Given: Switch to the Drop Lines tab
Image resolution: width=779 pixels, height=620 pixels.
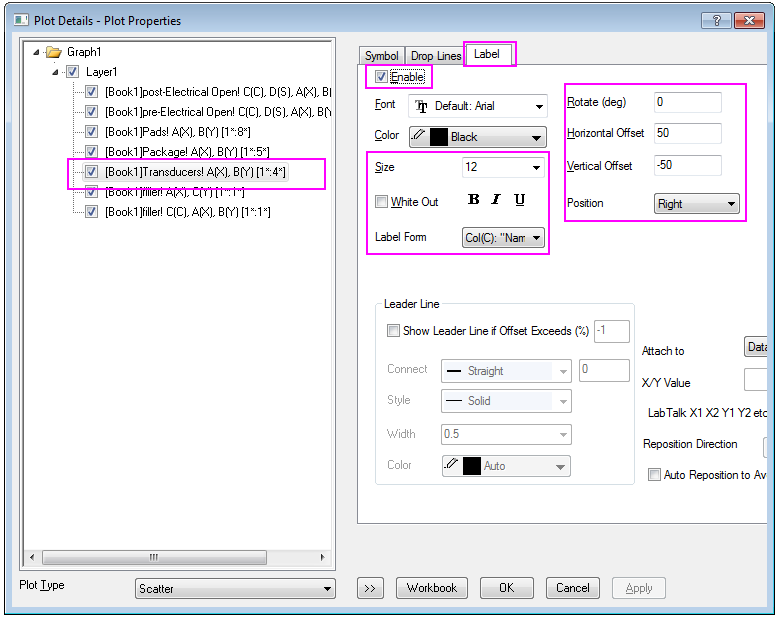Looking at the screenshot, I should click(x=434, y=56).
